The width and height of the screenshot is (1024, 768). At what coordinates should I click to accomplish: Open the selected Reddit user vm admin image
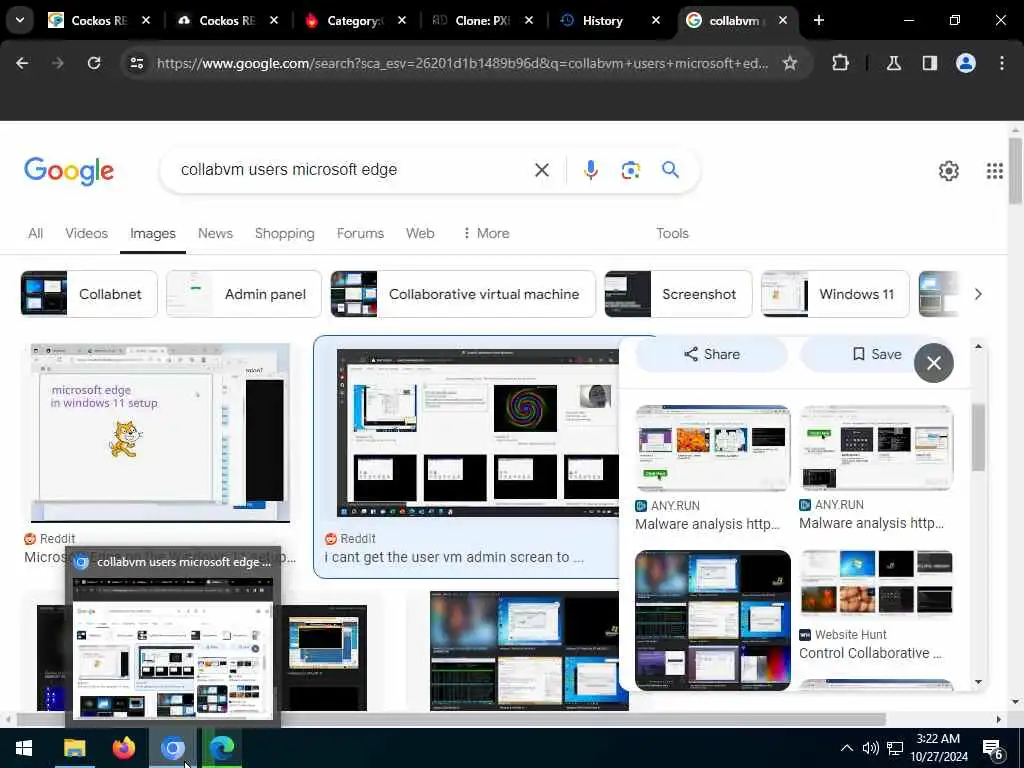pyautogui.click(x=478, y=433)
